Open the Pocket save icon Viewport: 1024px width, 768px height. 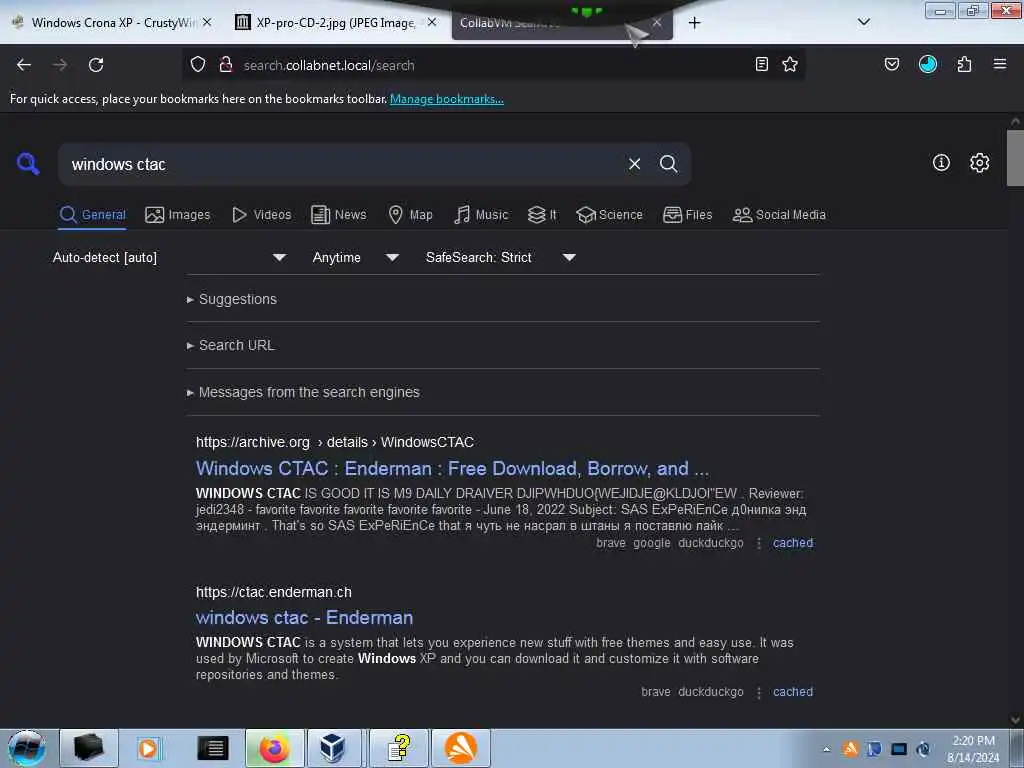point(892,64)
